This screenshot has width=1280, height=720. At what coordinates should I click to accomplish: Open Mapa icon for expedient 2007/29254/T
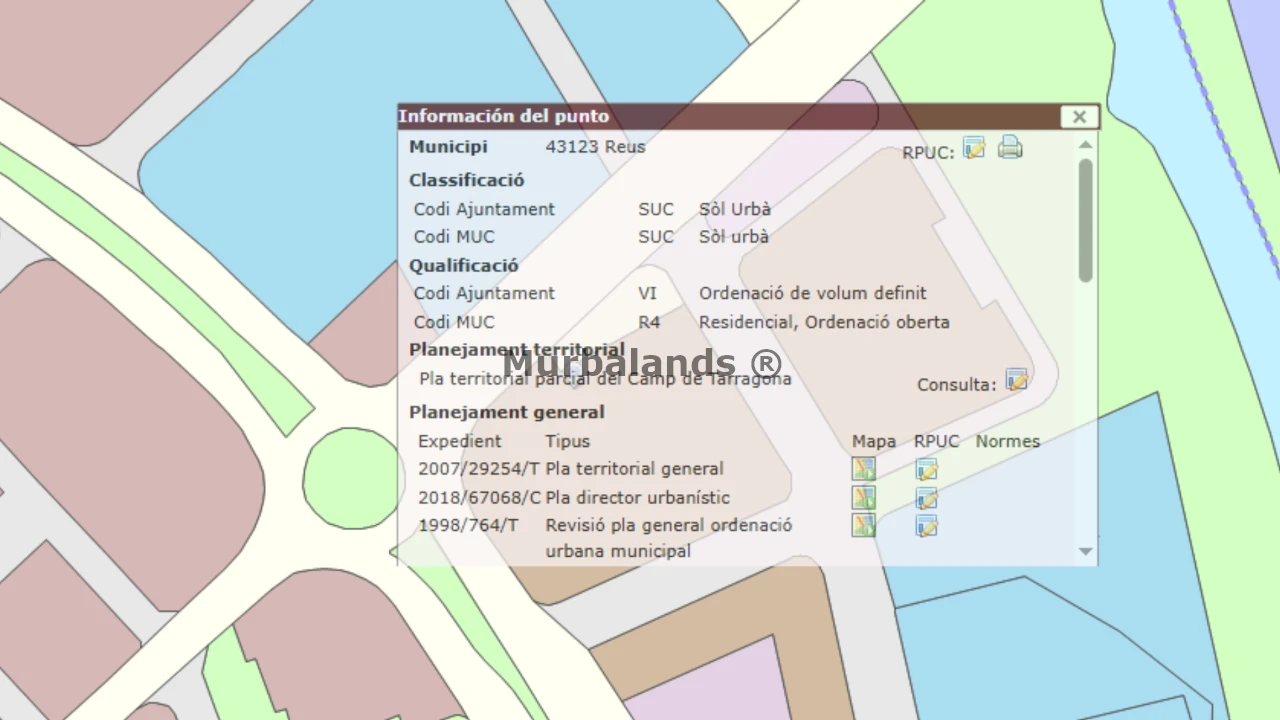(x=863, y=469)
